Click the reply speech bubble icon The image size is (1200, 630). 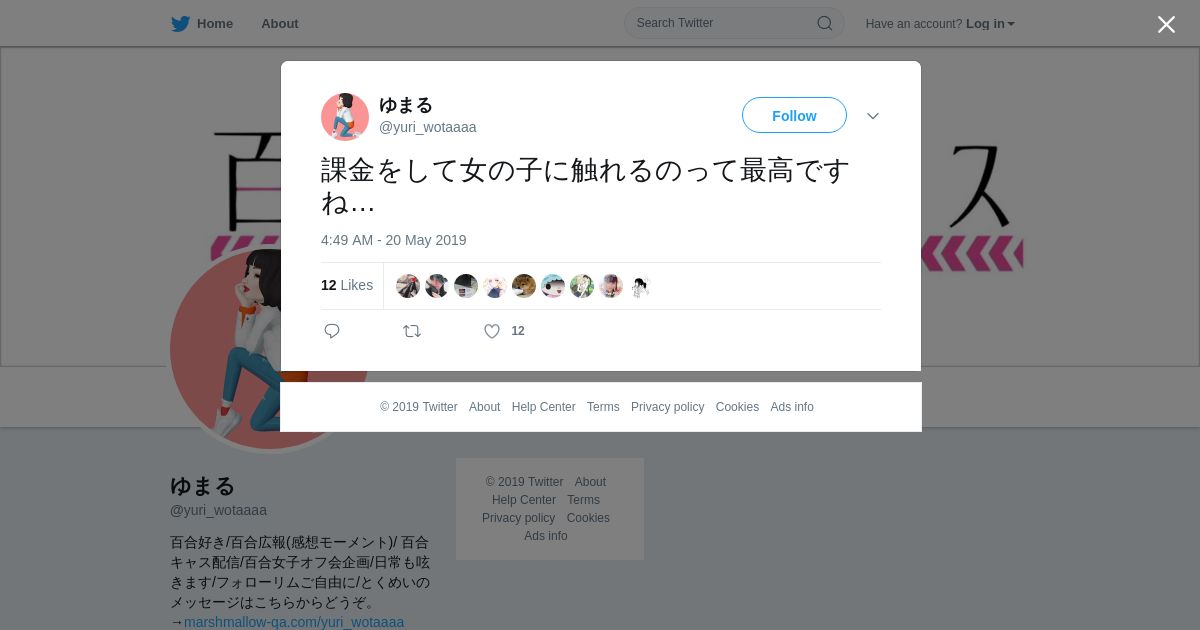click(x=332, y=331)
